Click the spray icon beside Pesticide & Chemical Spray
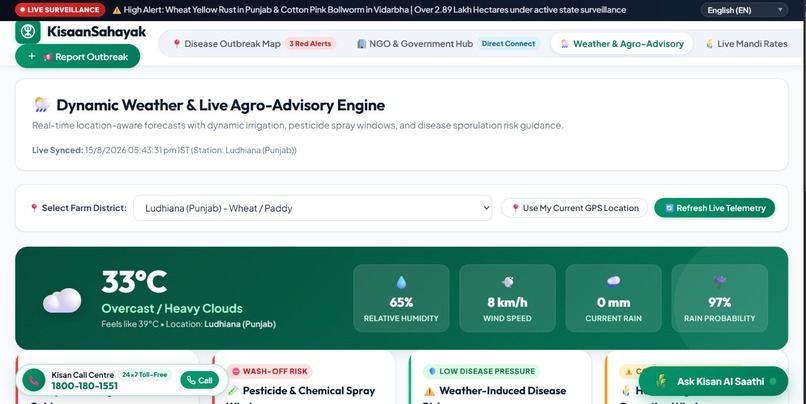The image size is (806, 404). (233, 391)
